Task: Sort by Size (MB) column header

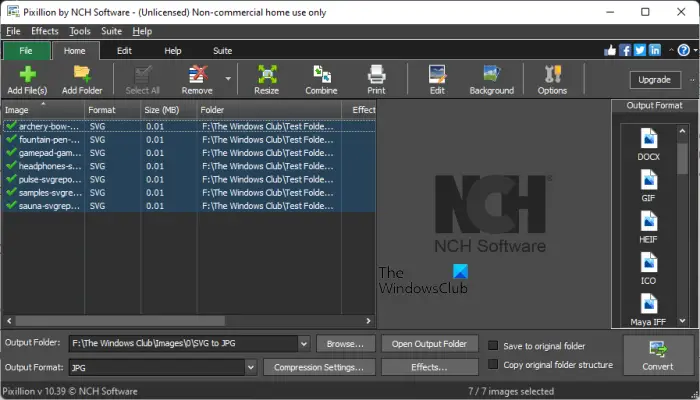Action: (169, 110)
